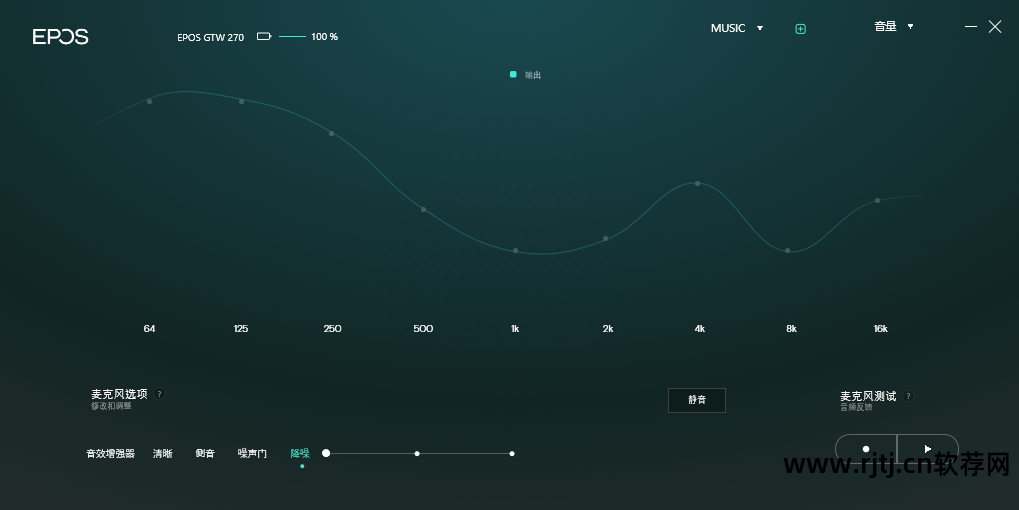Viewport: 1019px width, 510px height.
Task: Set noise reduction slider to maximum point
Action: coord(512,454)
